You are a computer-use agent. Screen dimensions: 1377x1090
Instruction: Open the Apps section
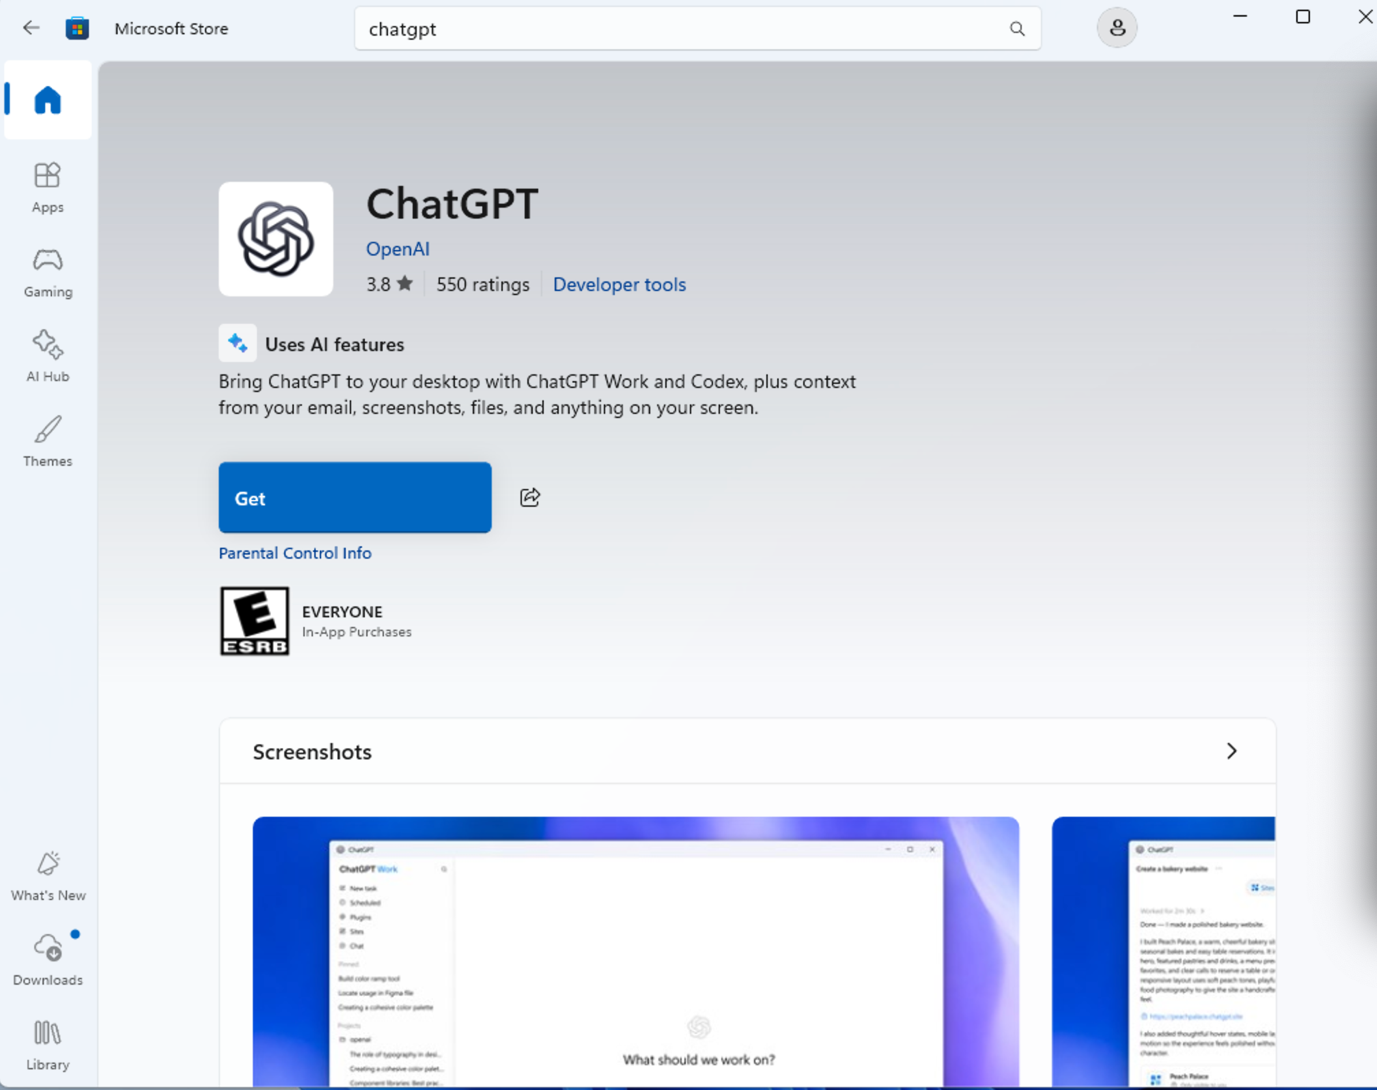pos(47,187)
